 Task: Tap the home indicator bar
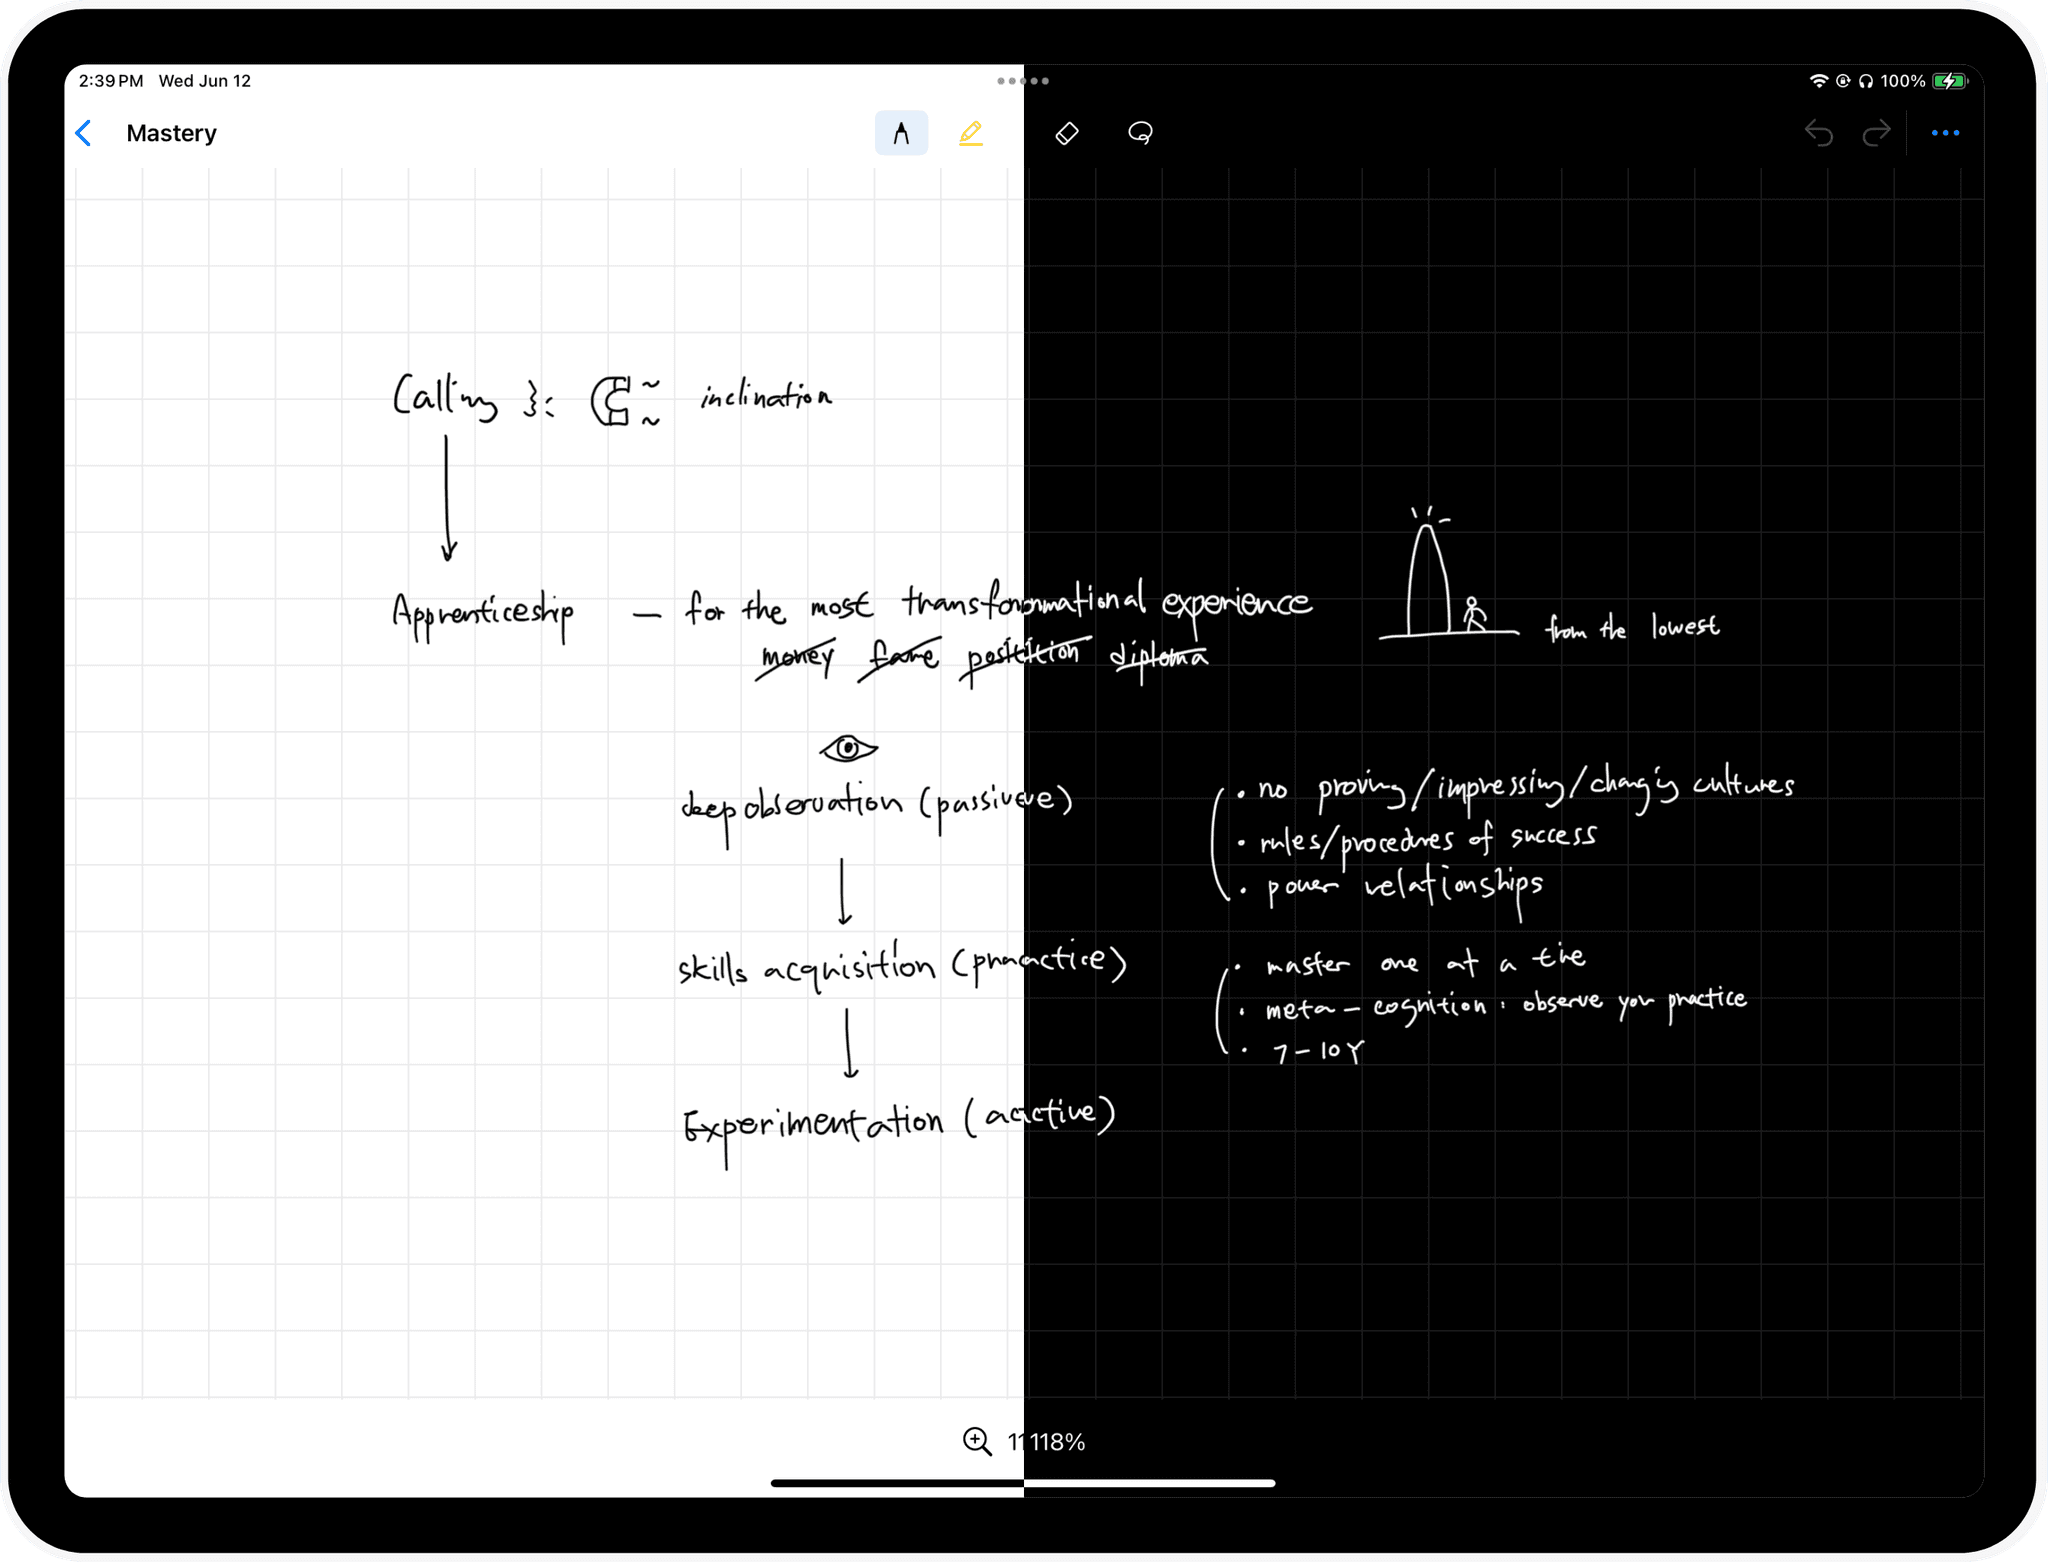click(1023, 1483)
